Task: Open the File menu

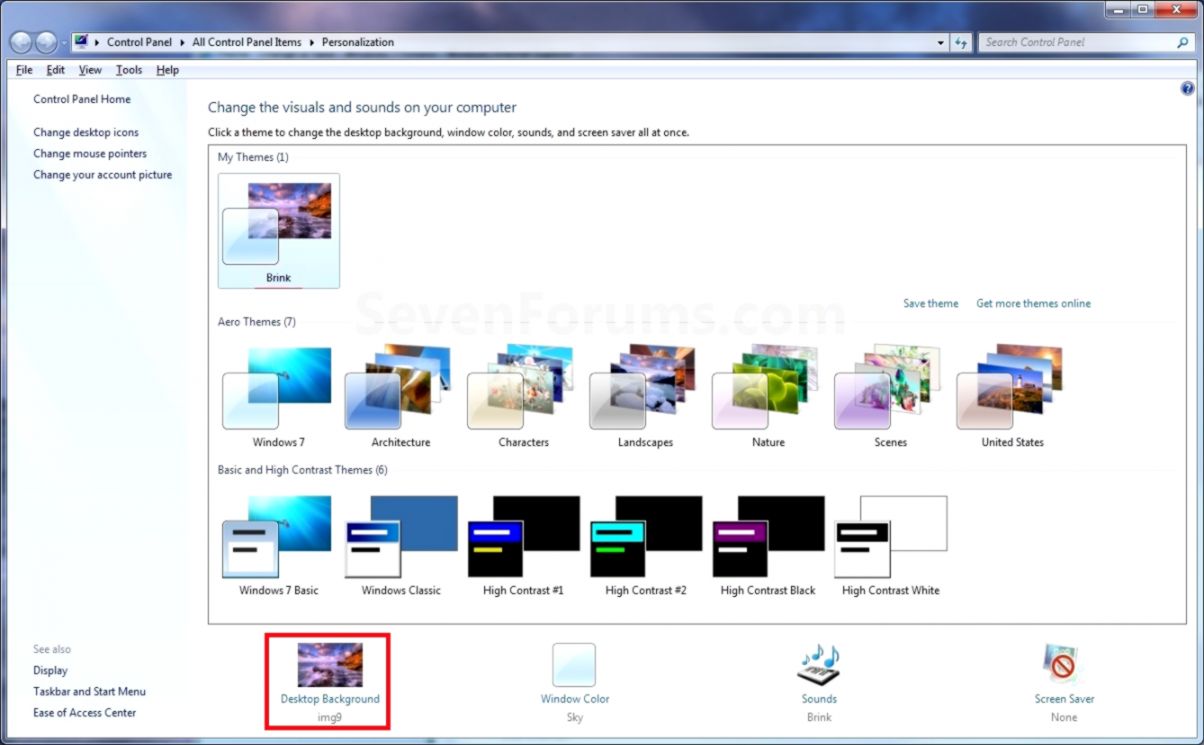Action: click(x=24, y=70)
